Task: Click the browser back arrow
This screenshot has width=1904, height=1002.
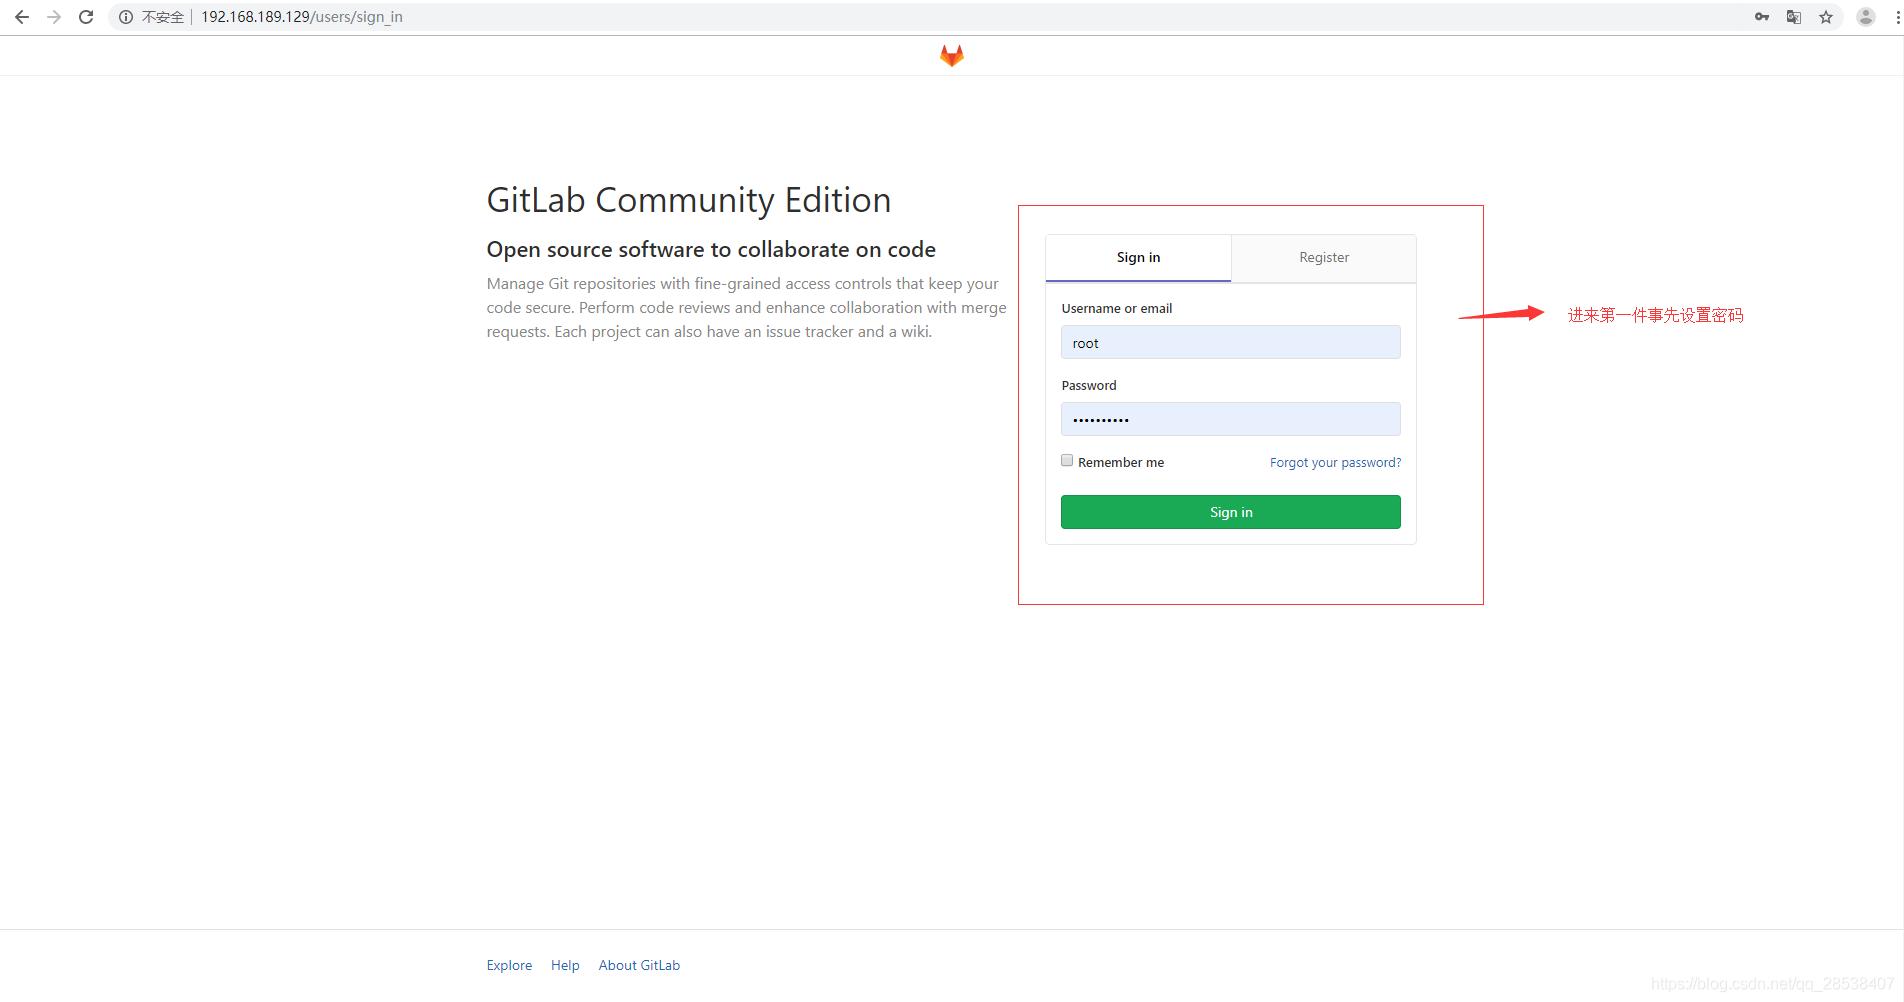Action: pyautogui.click(x=22, y=17)
